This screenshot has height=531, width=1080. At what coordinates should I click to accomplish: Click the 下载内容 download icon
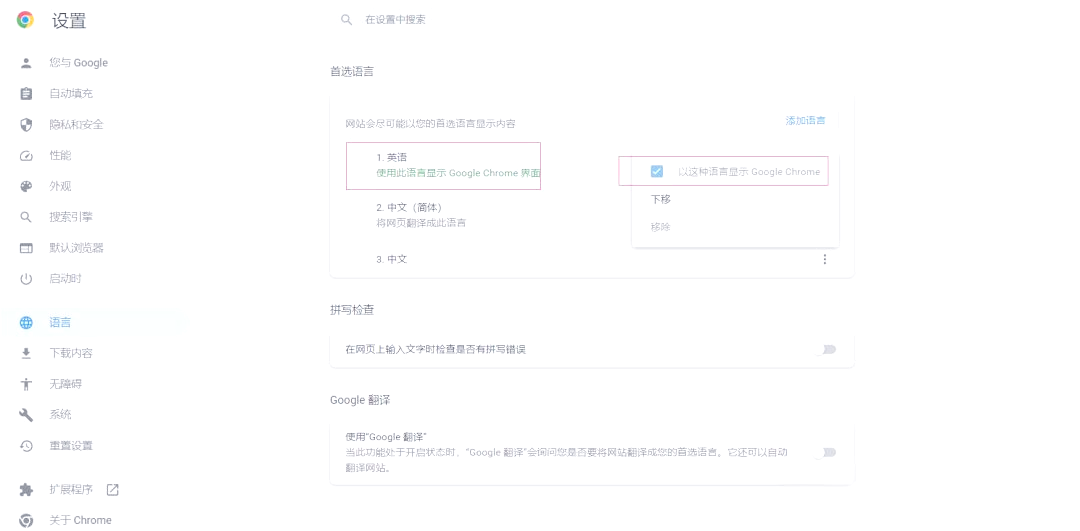27,353
